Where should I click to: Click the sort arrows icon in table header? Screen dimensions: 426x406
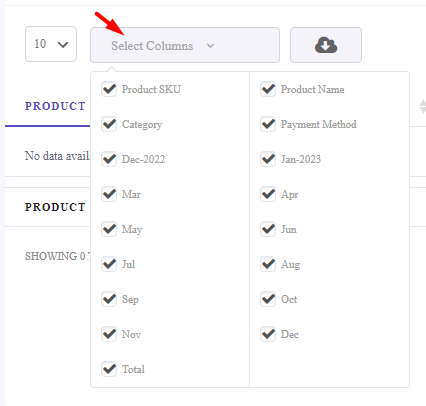click(x=422, y=106)
